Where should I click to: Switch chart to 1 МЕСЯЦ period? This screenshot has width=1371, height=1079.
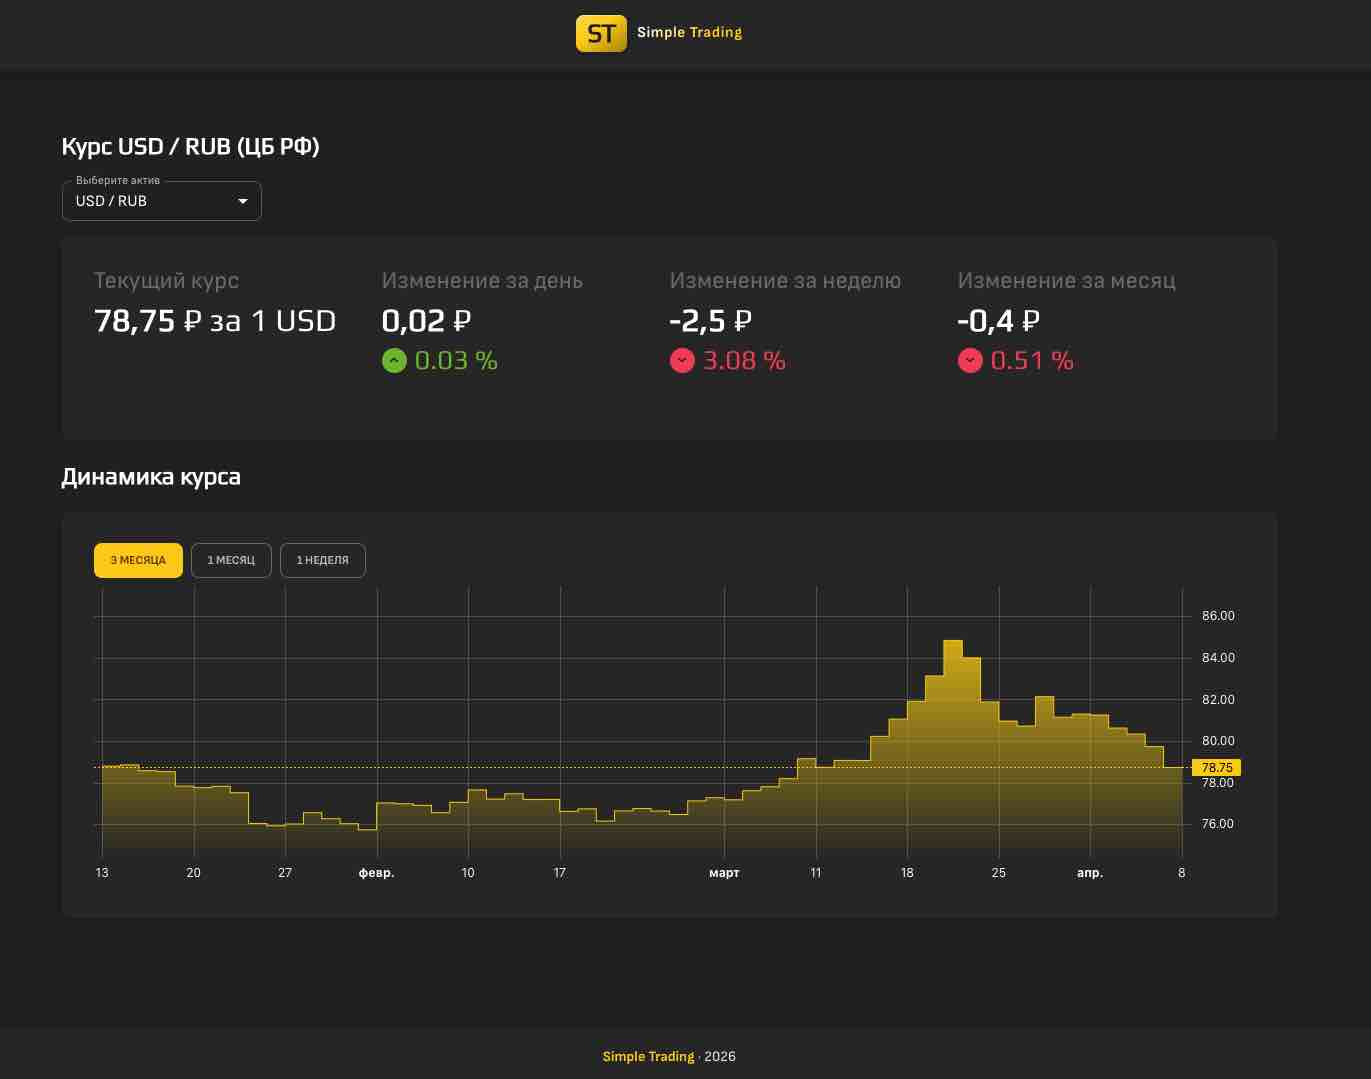pyautogui.click(x=231, y=560)
